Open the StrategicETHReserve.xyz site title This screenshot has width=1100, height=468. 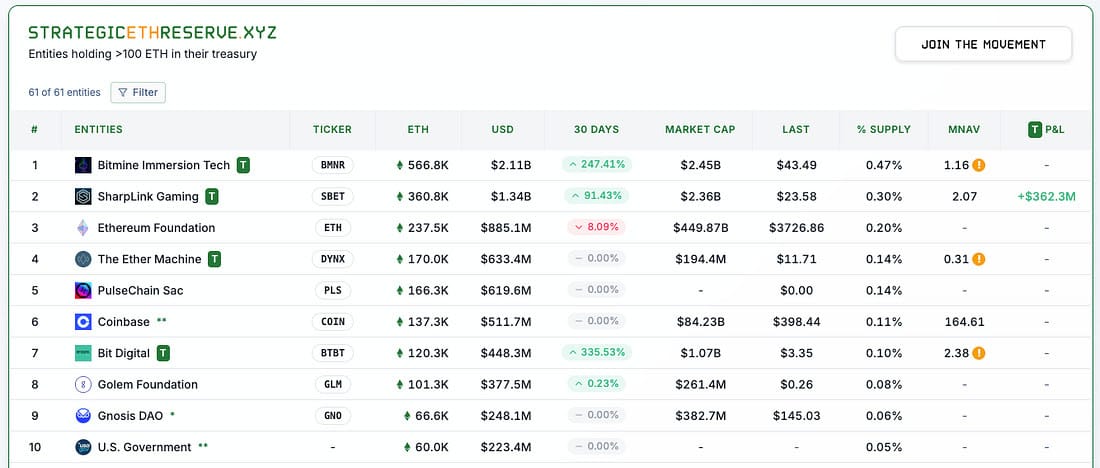152,32
